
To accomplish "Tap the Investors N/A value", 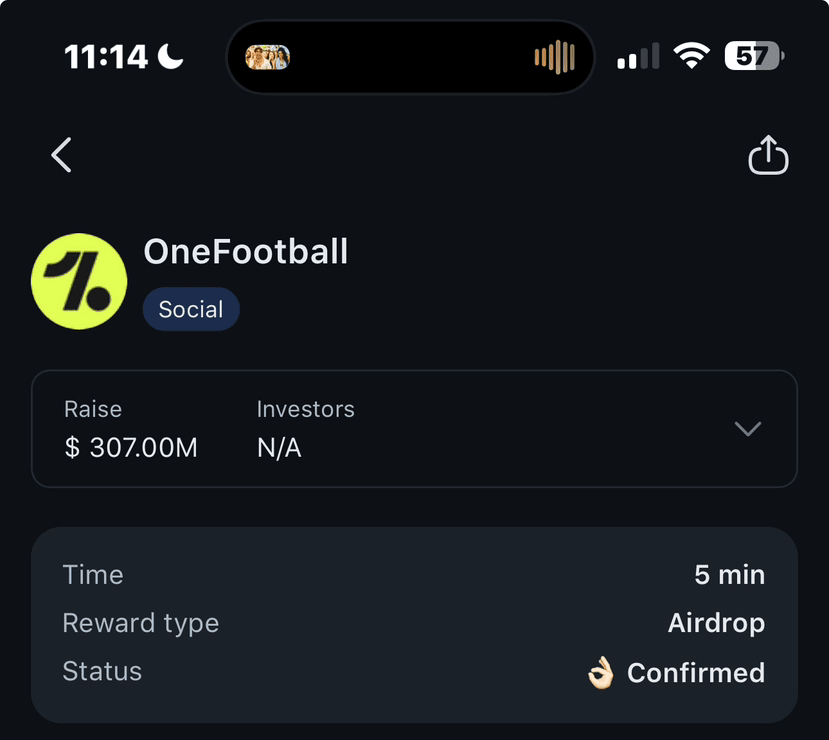I will [x=279, y=447].
